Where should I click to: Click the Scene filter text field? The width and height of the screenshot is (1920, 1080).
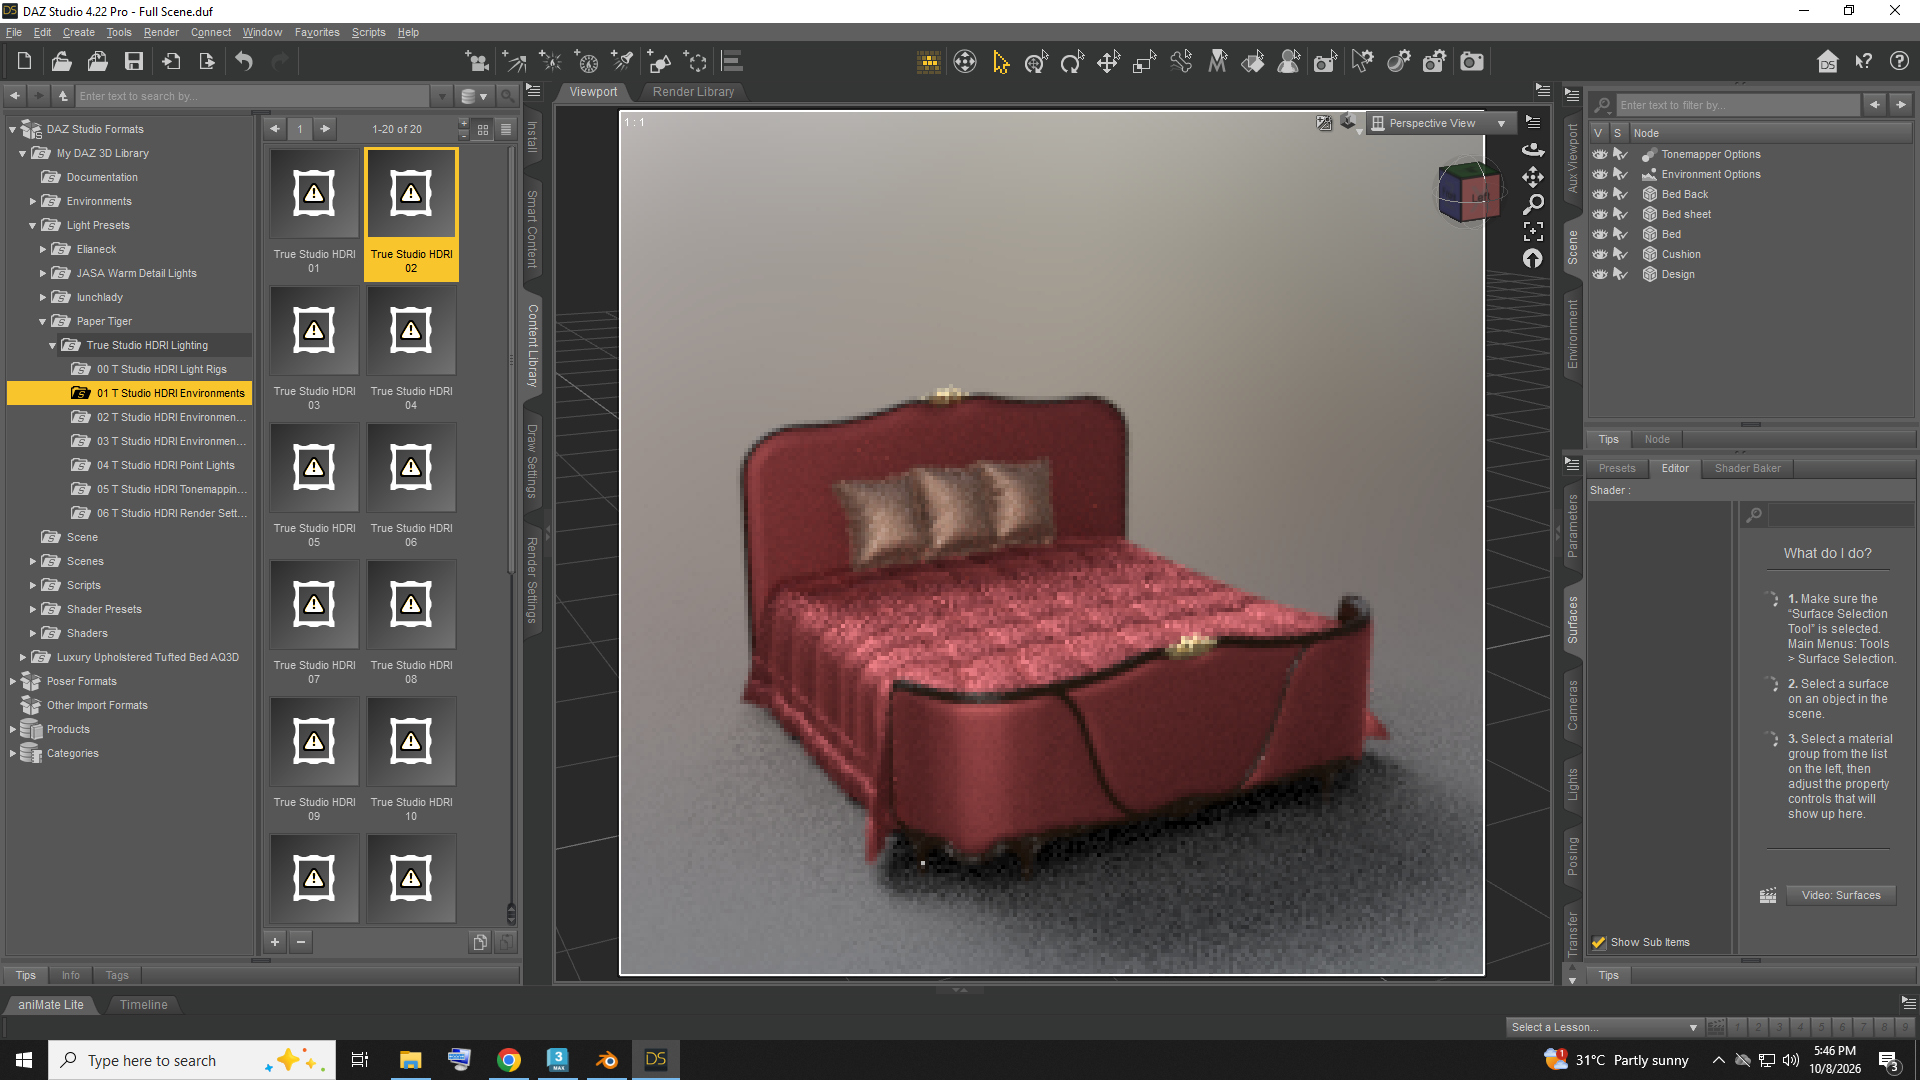(1737, 105)
